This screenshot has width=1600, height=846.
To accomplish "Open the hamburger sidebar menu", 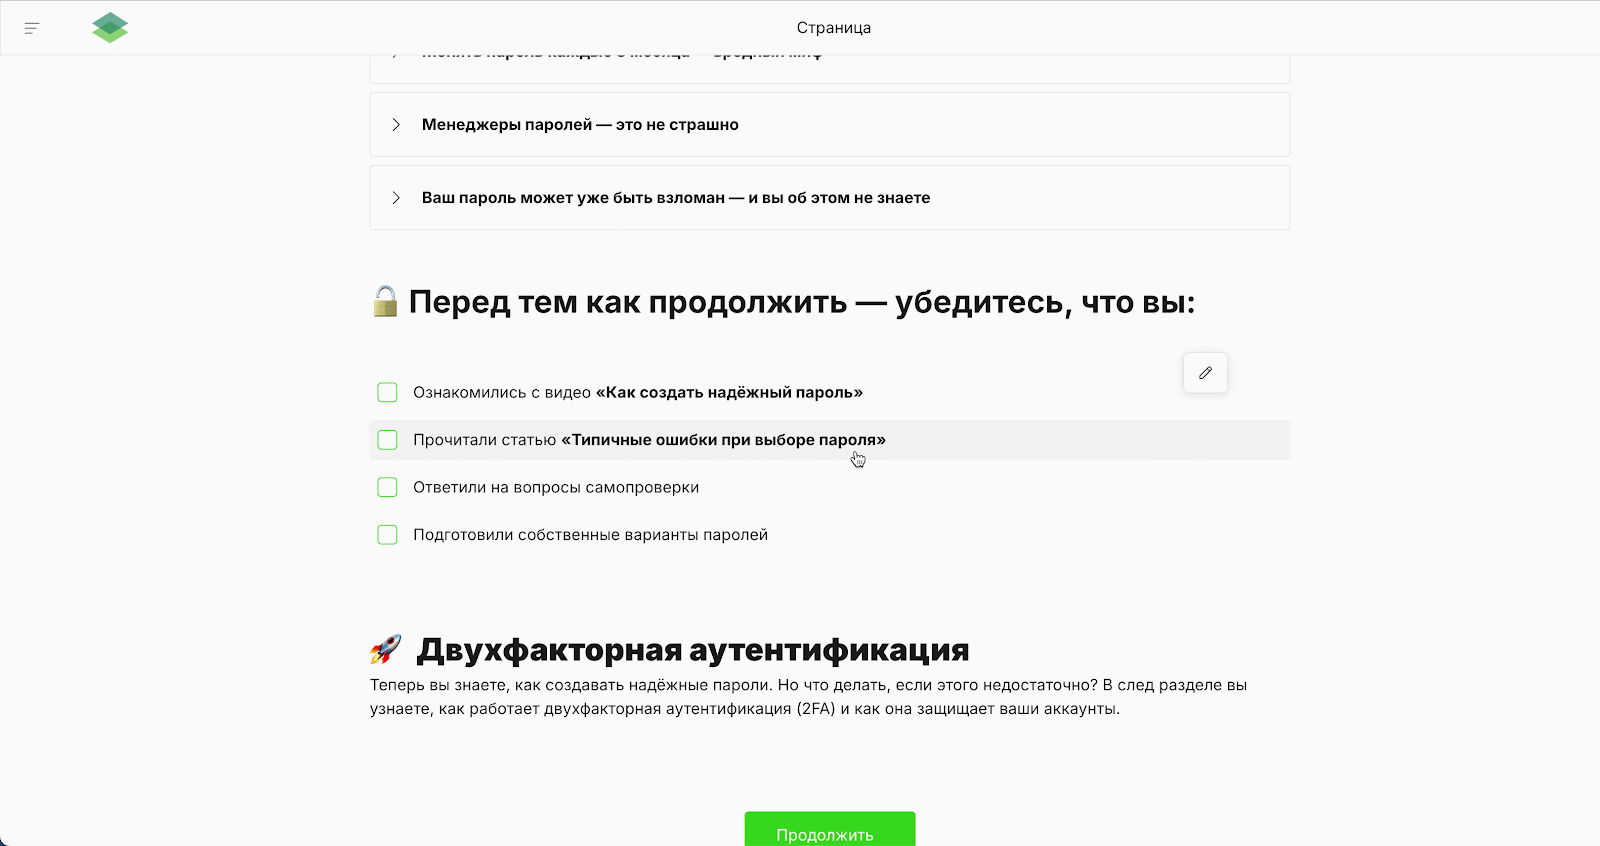I will [32, 28].
